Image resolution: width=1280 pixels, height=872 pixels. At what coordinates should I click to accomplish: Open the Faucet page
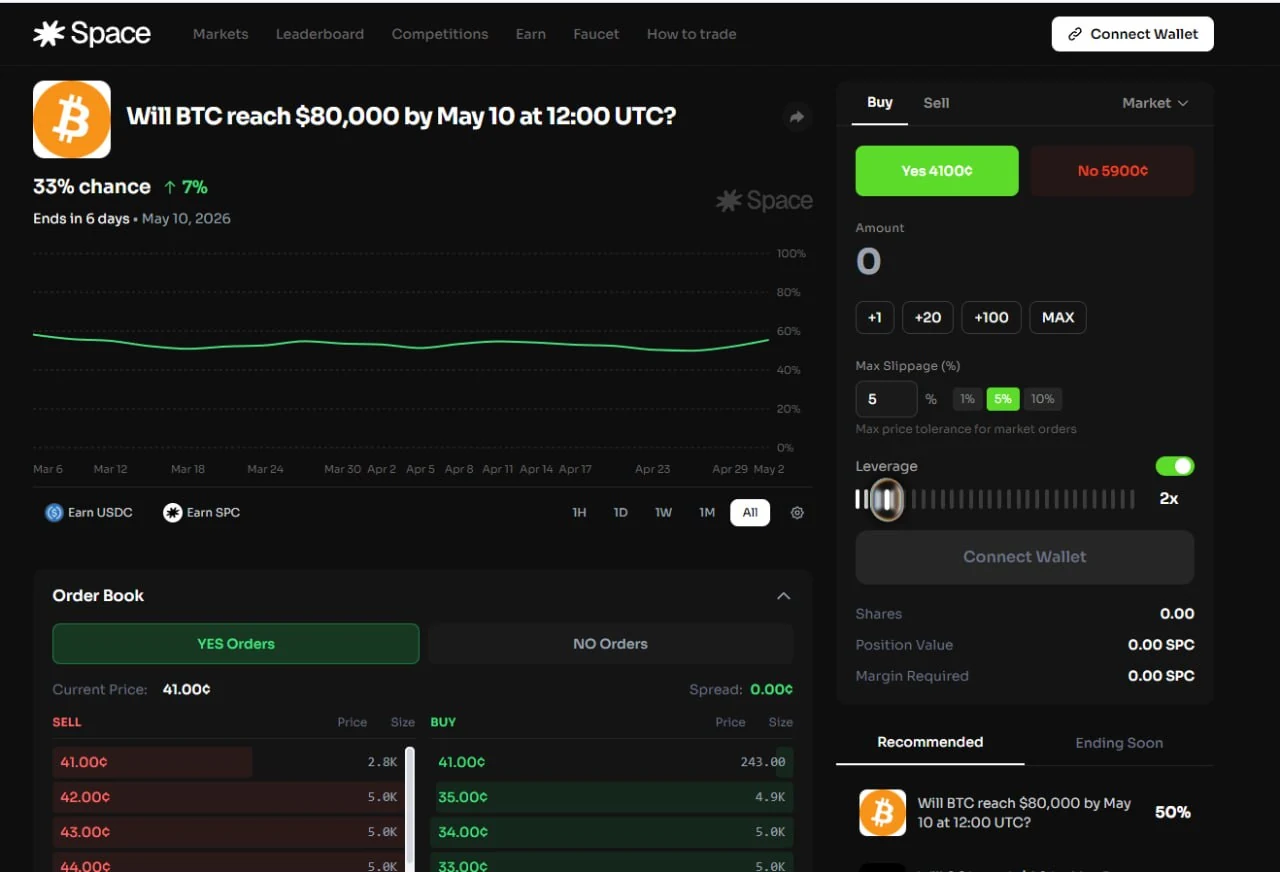point(596,34)
